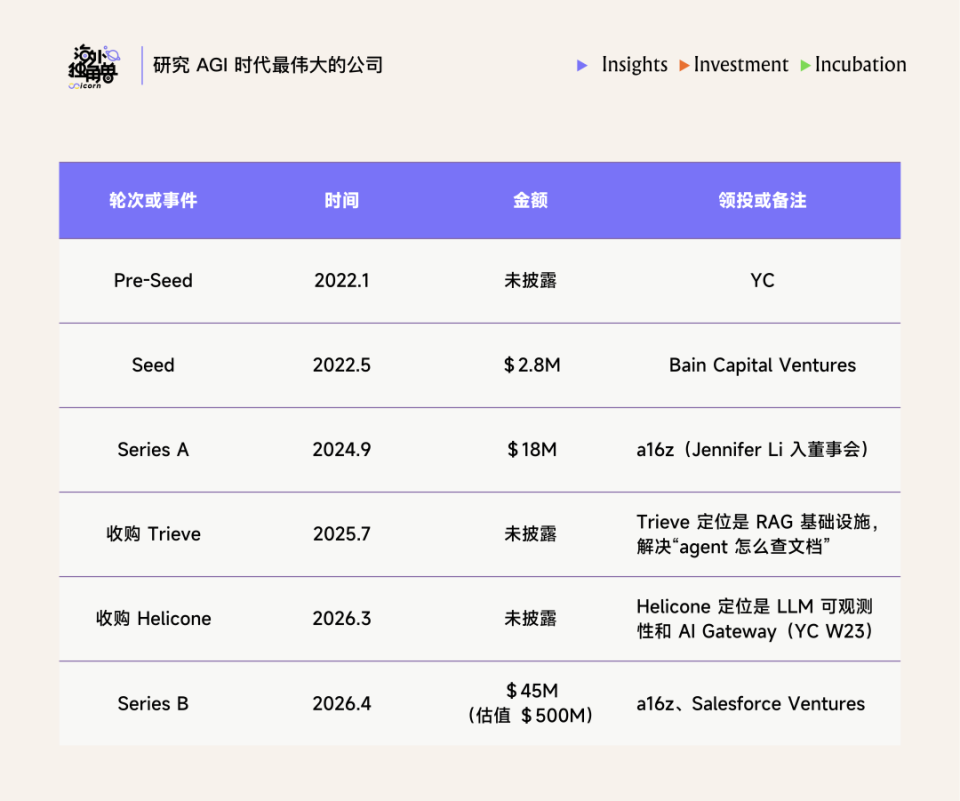The width and height of the screenshot is (960, 801).
Task: Select the Seed row label
Action: [153, 365]
